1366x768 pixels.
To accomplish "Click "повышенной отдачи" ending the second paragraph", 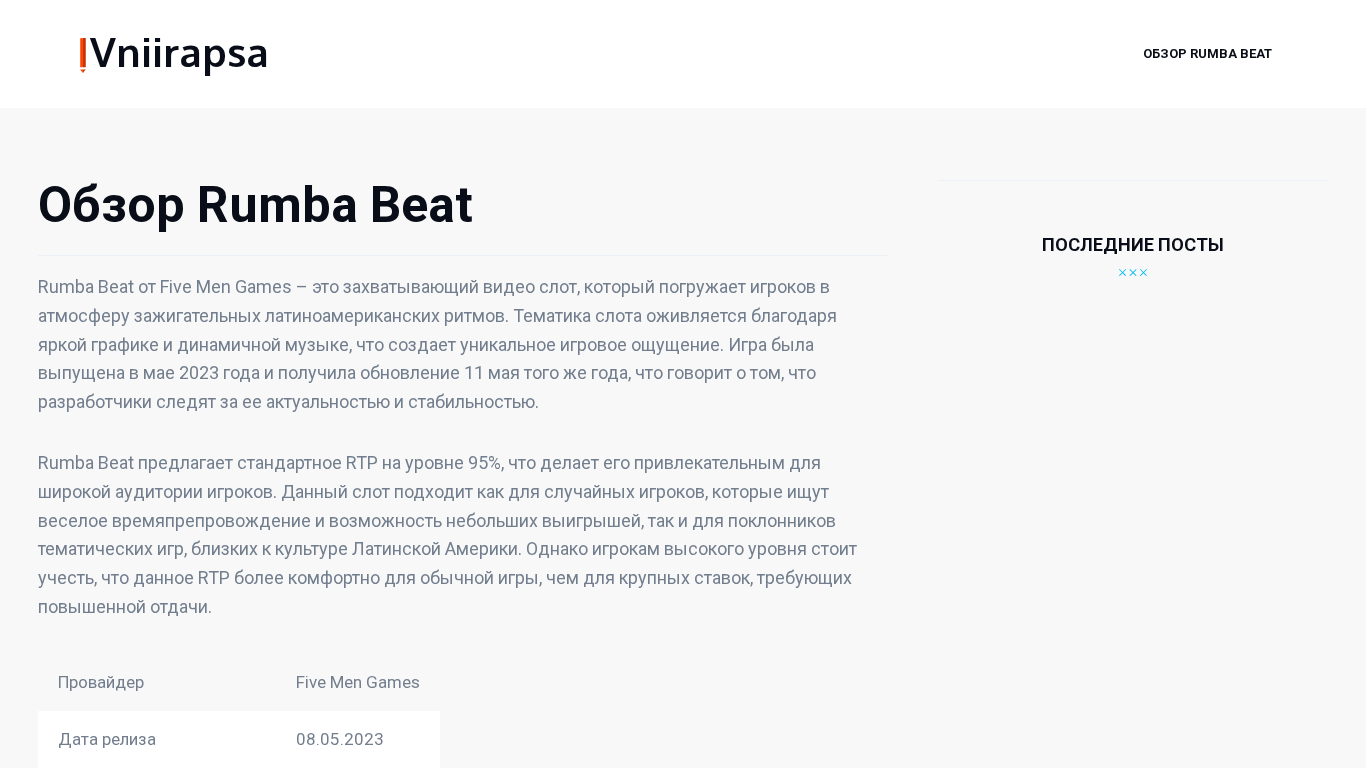I will (123, 607).
